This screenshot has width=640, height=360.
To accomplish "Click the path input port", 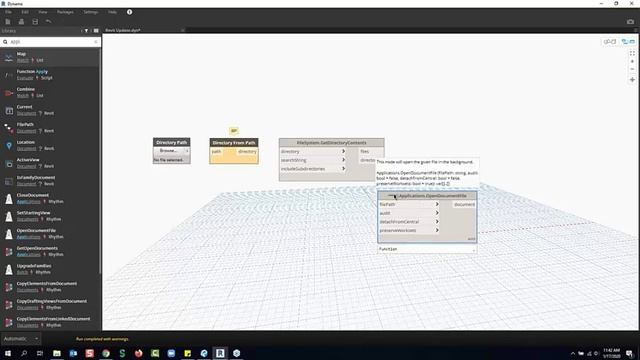I will (x=217, y=151).
